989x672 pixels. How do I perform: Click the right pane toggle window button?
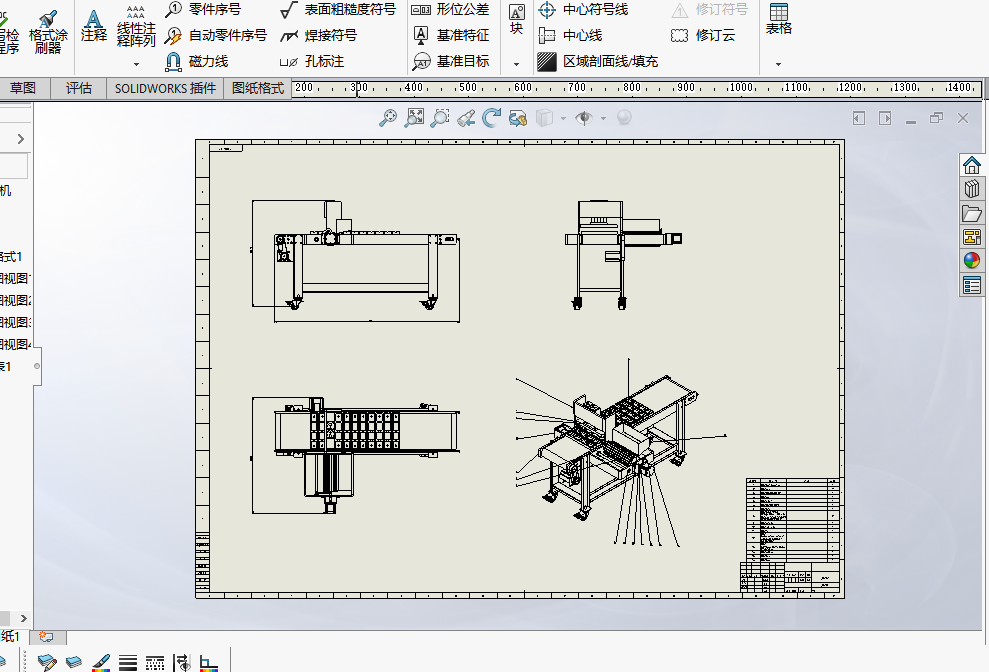(885, 118)
